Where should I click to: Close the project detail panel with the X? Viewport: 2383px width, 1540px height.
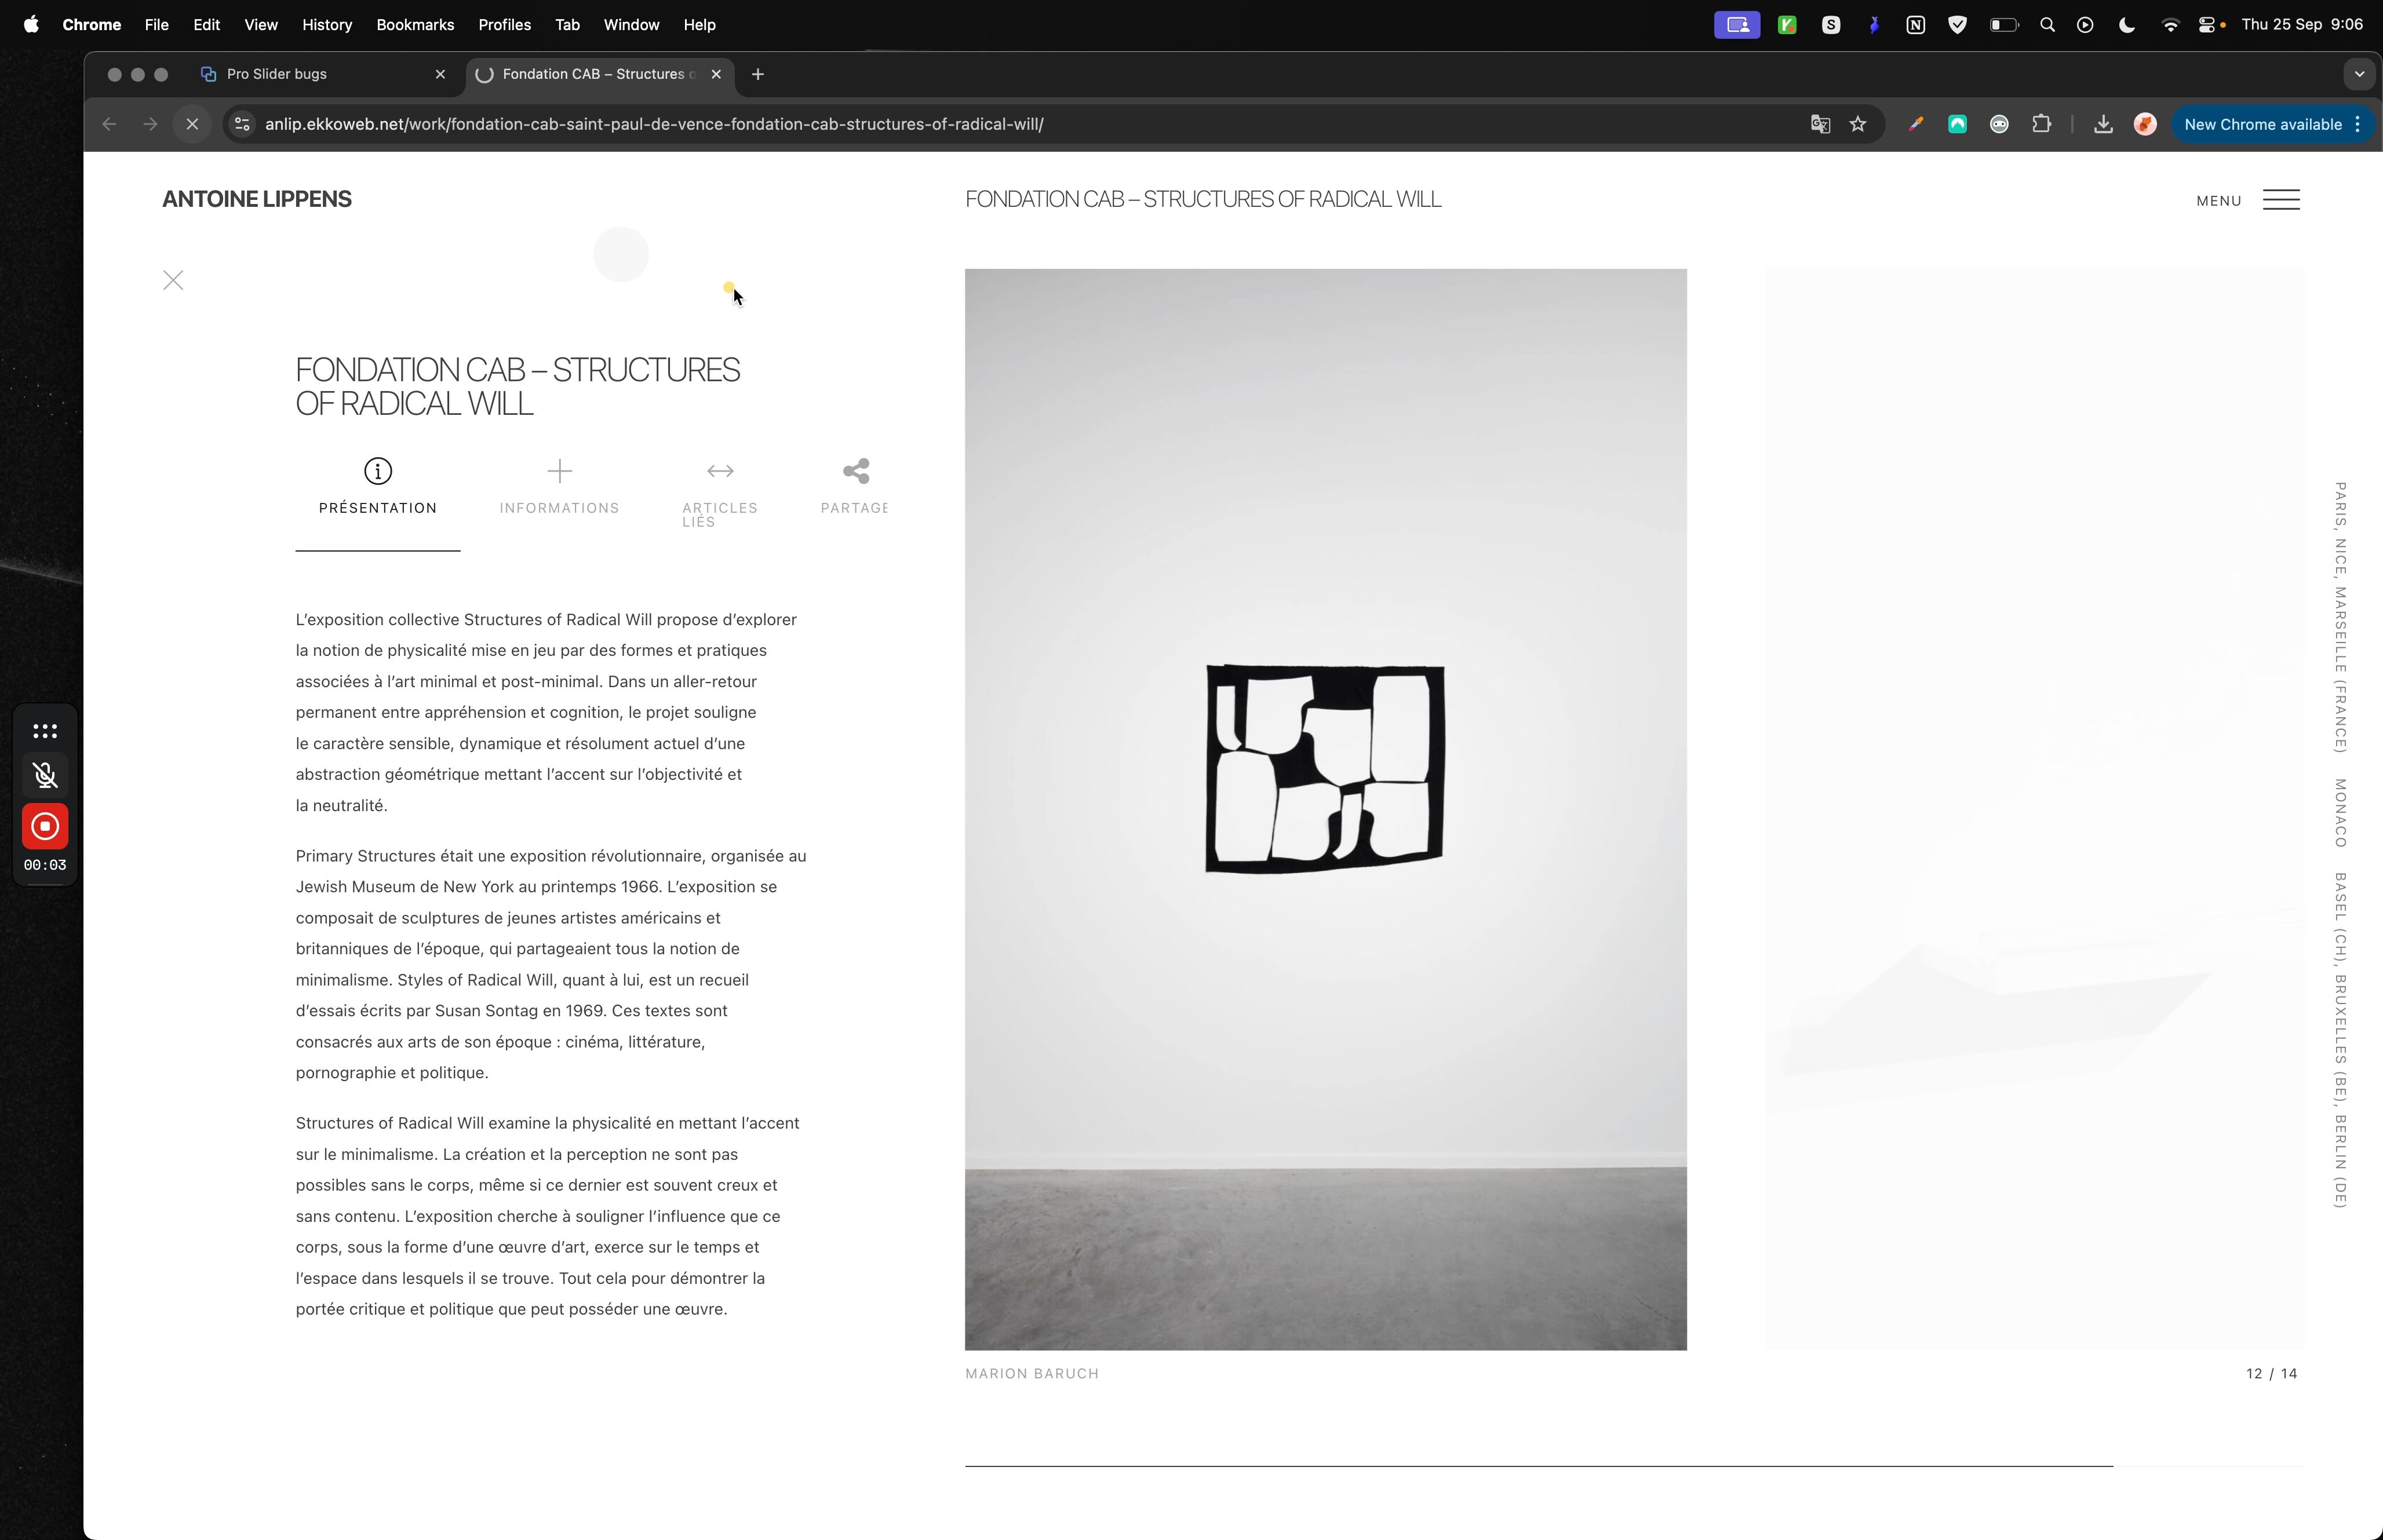173,280
